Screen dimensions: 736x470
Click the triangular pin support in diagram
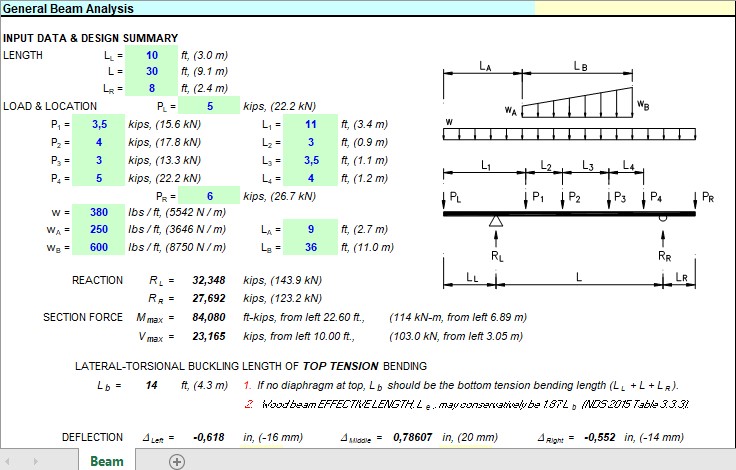(x=496, y=221)
